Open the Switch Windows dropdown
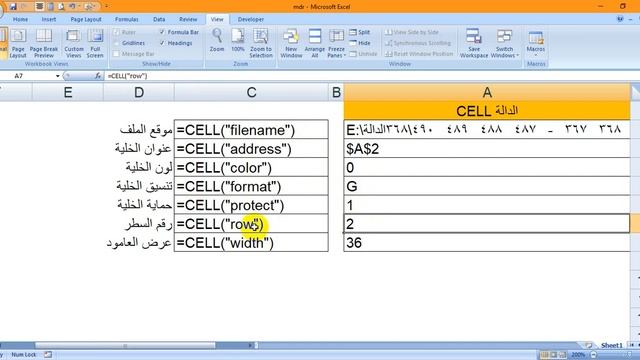Screen dimensions: 640x360 click(x=504, y=43)
